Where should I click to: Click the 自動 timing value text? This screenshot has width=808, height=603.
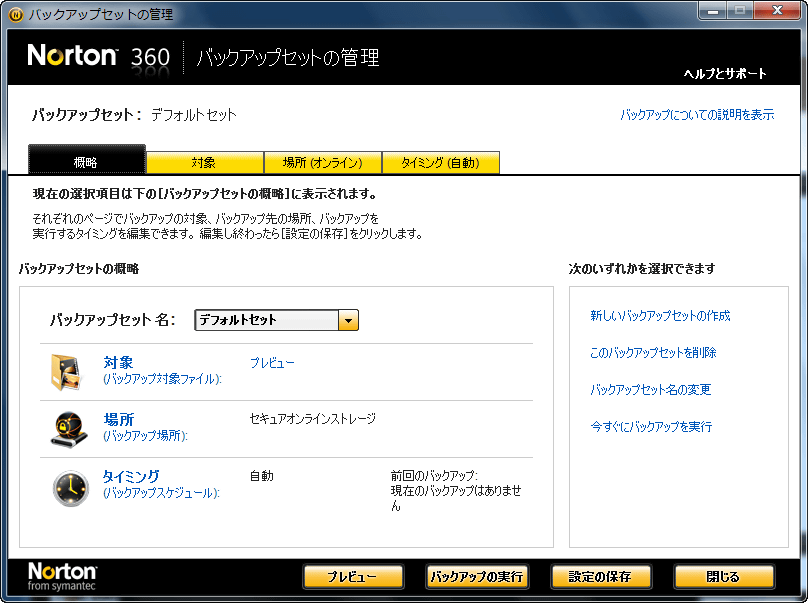click(x=262, y=476)
